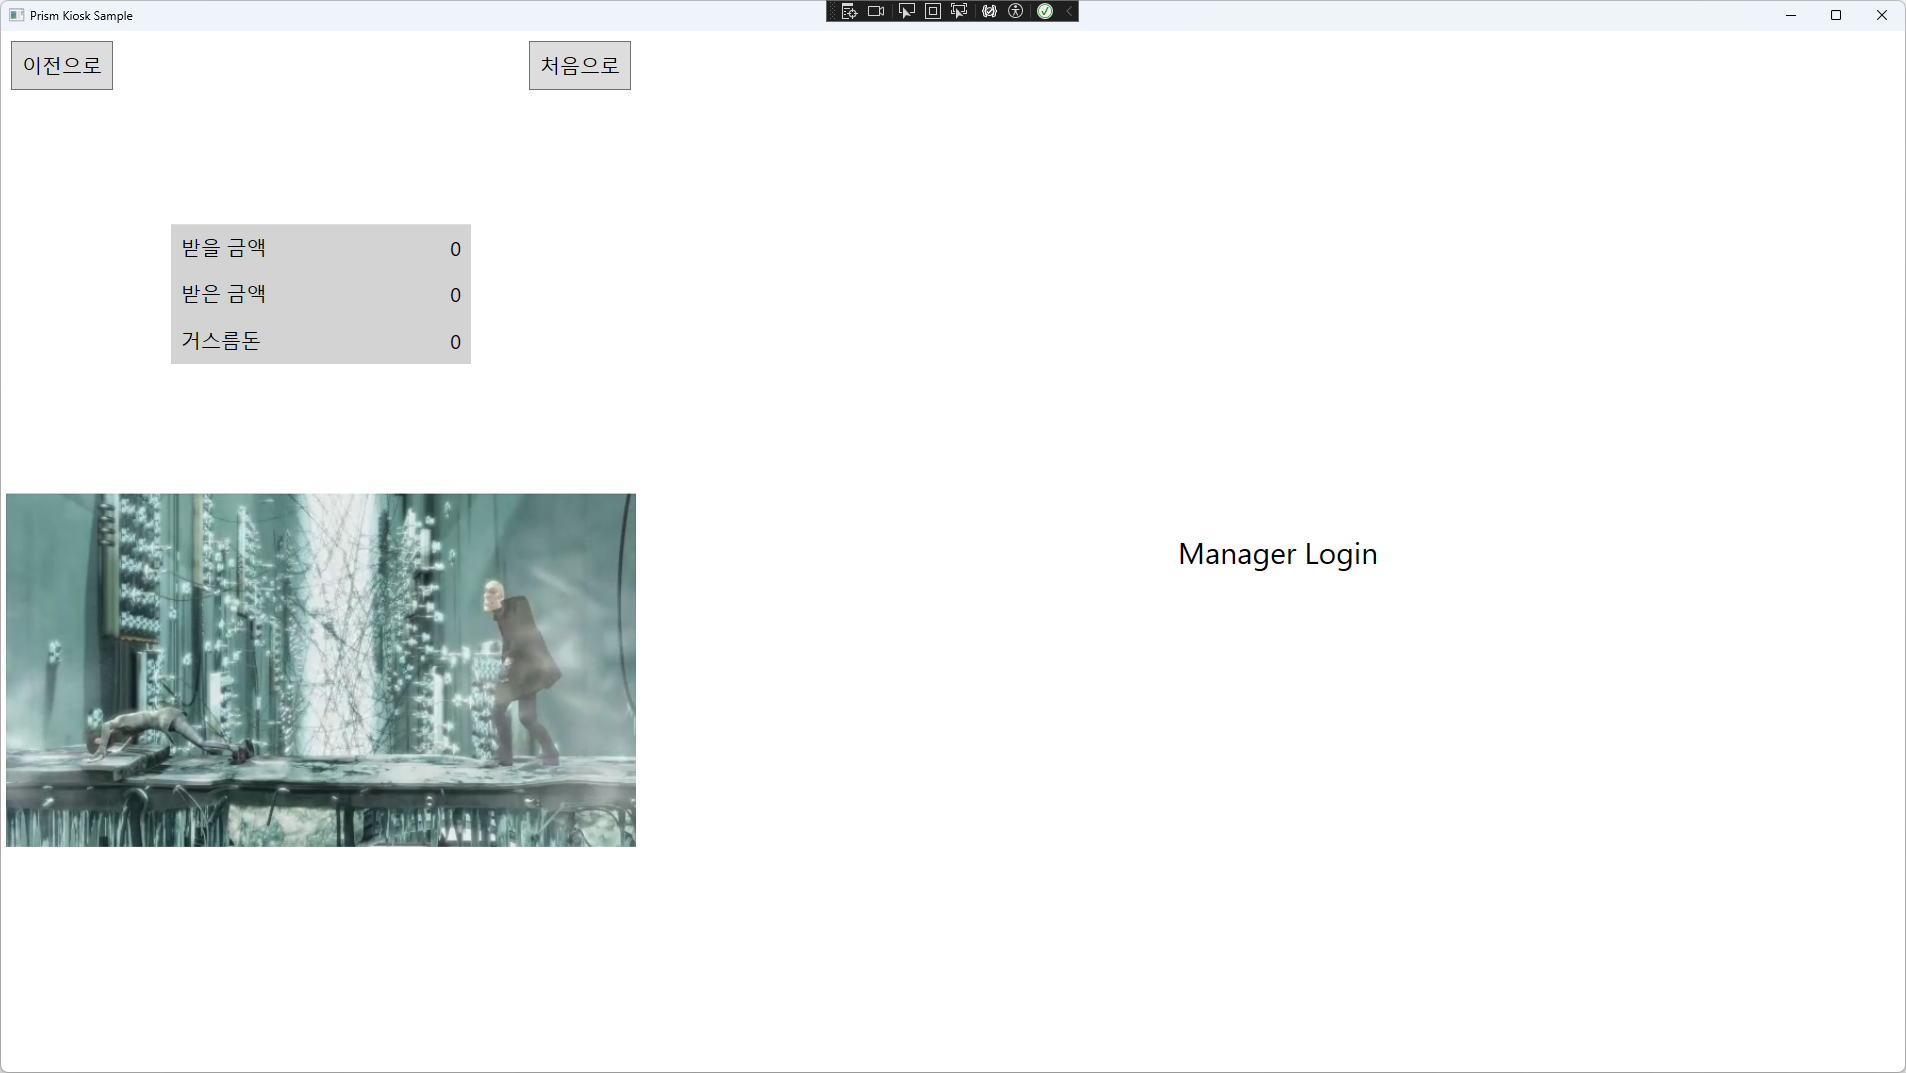Click the Prism Kiosk Sample title text
The width and height of the screenshot is (1906, 1073).
(81, 16)
